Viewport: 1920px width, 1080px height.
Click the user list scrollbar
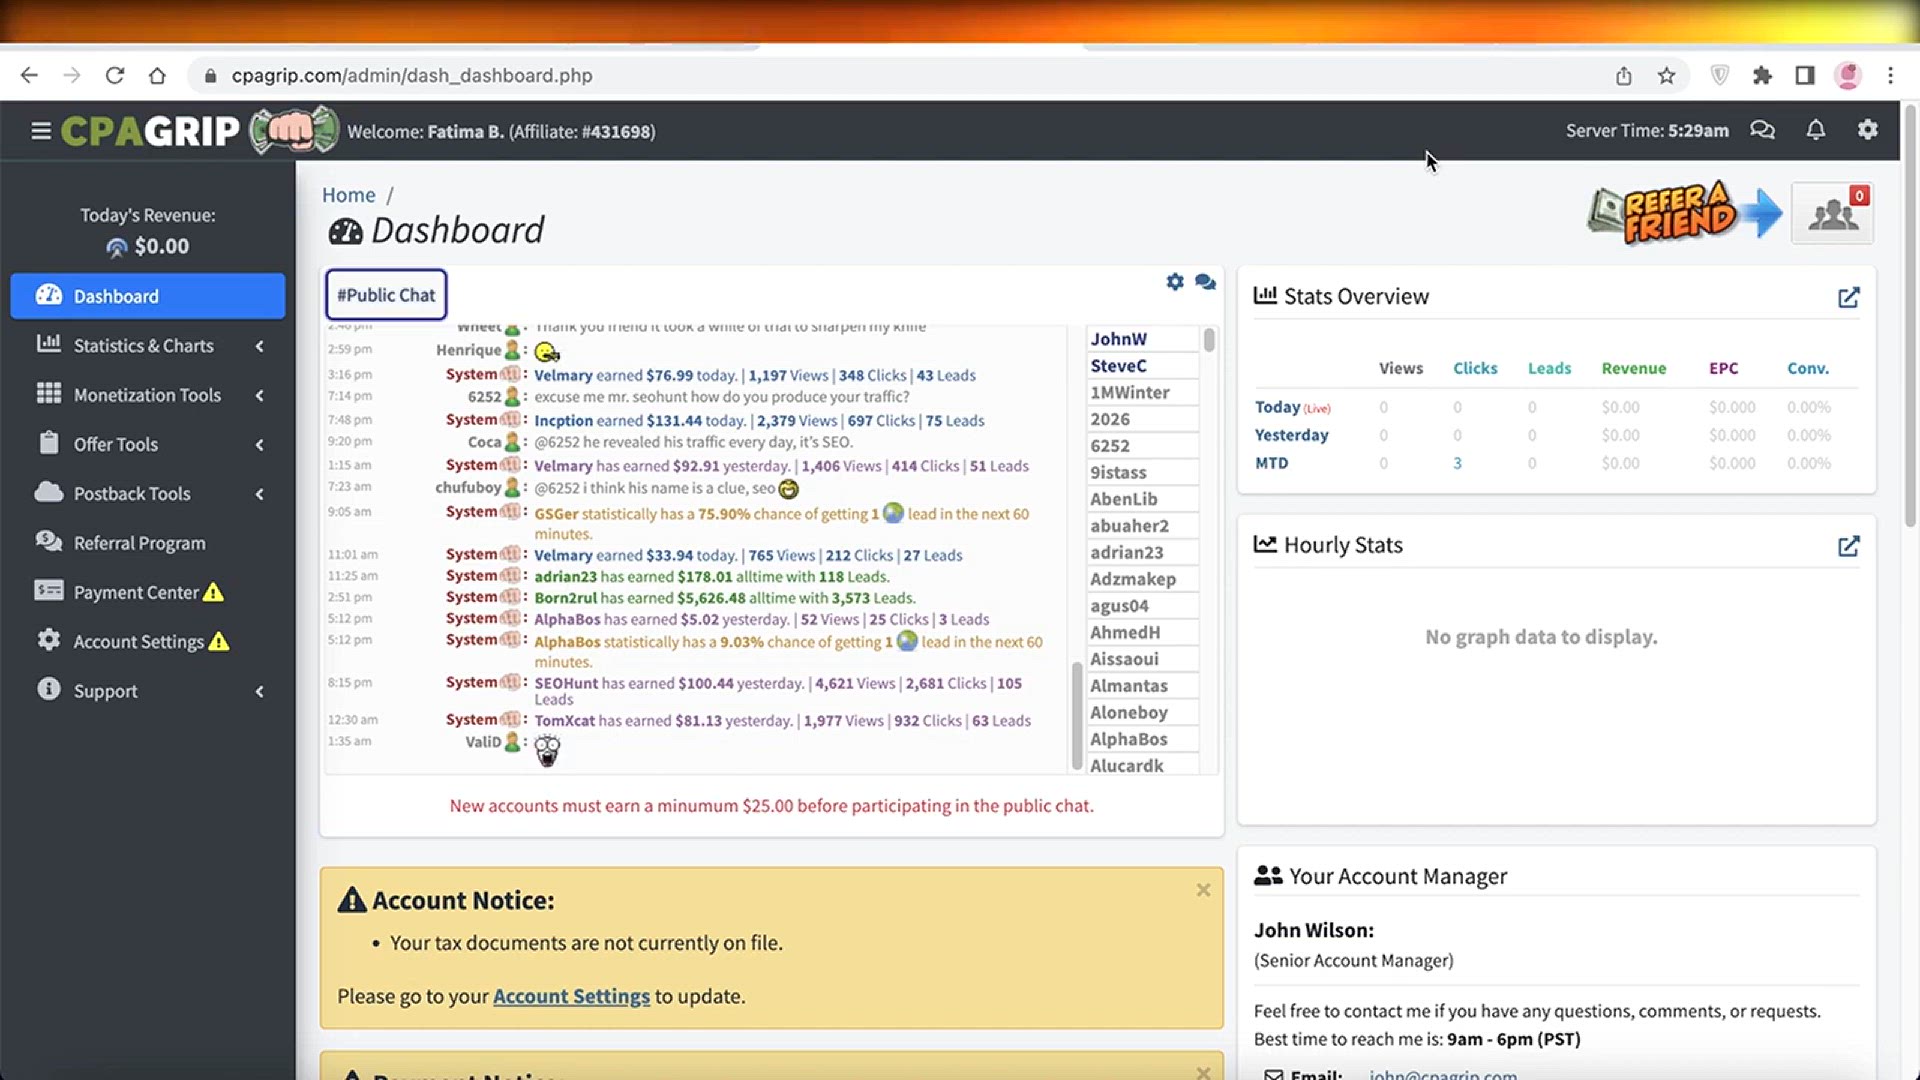point(1209,341)
